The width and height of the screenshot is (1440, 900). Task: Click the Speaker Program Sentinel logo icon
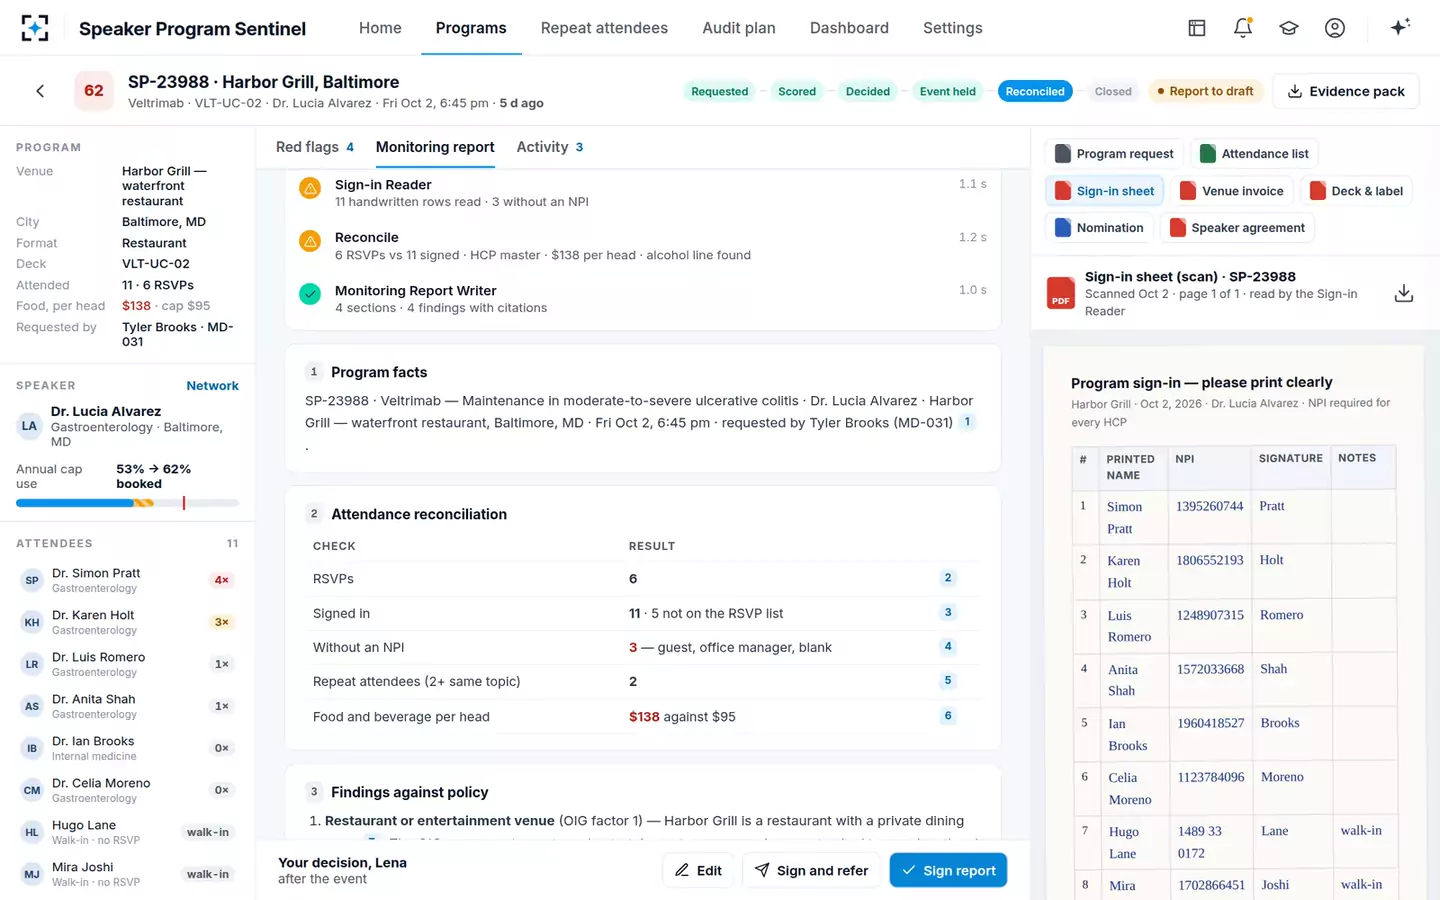coord(35,28)
